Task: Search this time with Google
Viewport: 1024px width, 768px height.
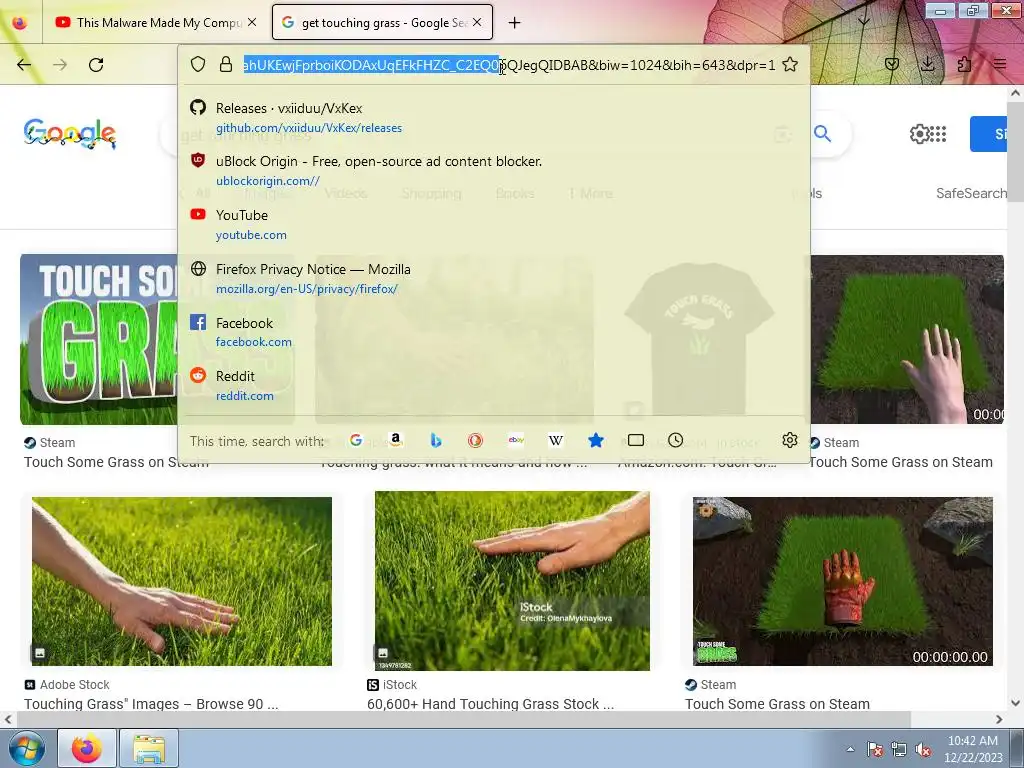Action: pyautogui.click(x=356, y=440)
